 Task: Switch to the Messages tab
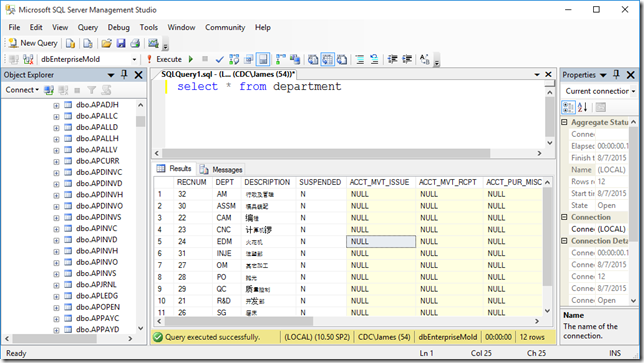[x=221, y=170]
